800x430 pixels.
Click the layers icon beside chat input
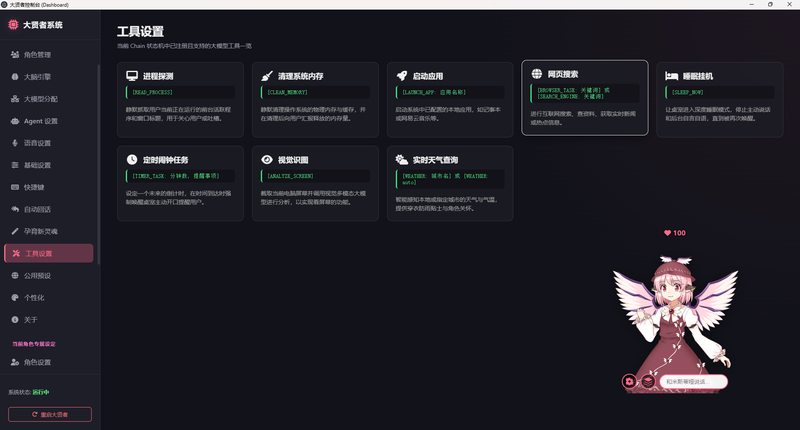click(x=648, y=381)
